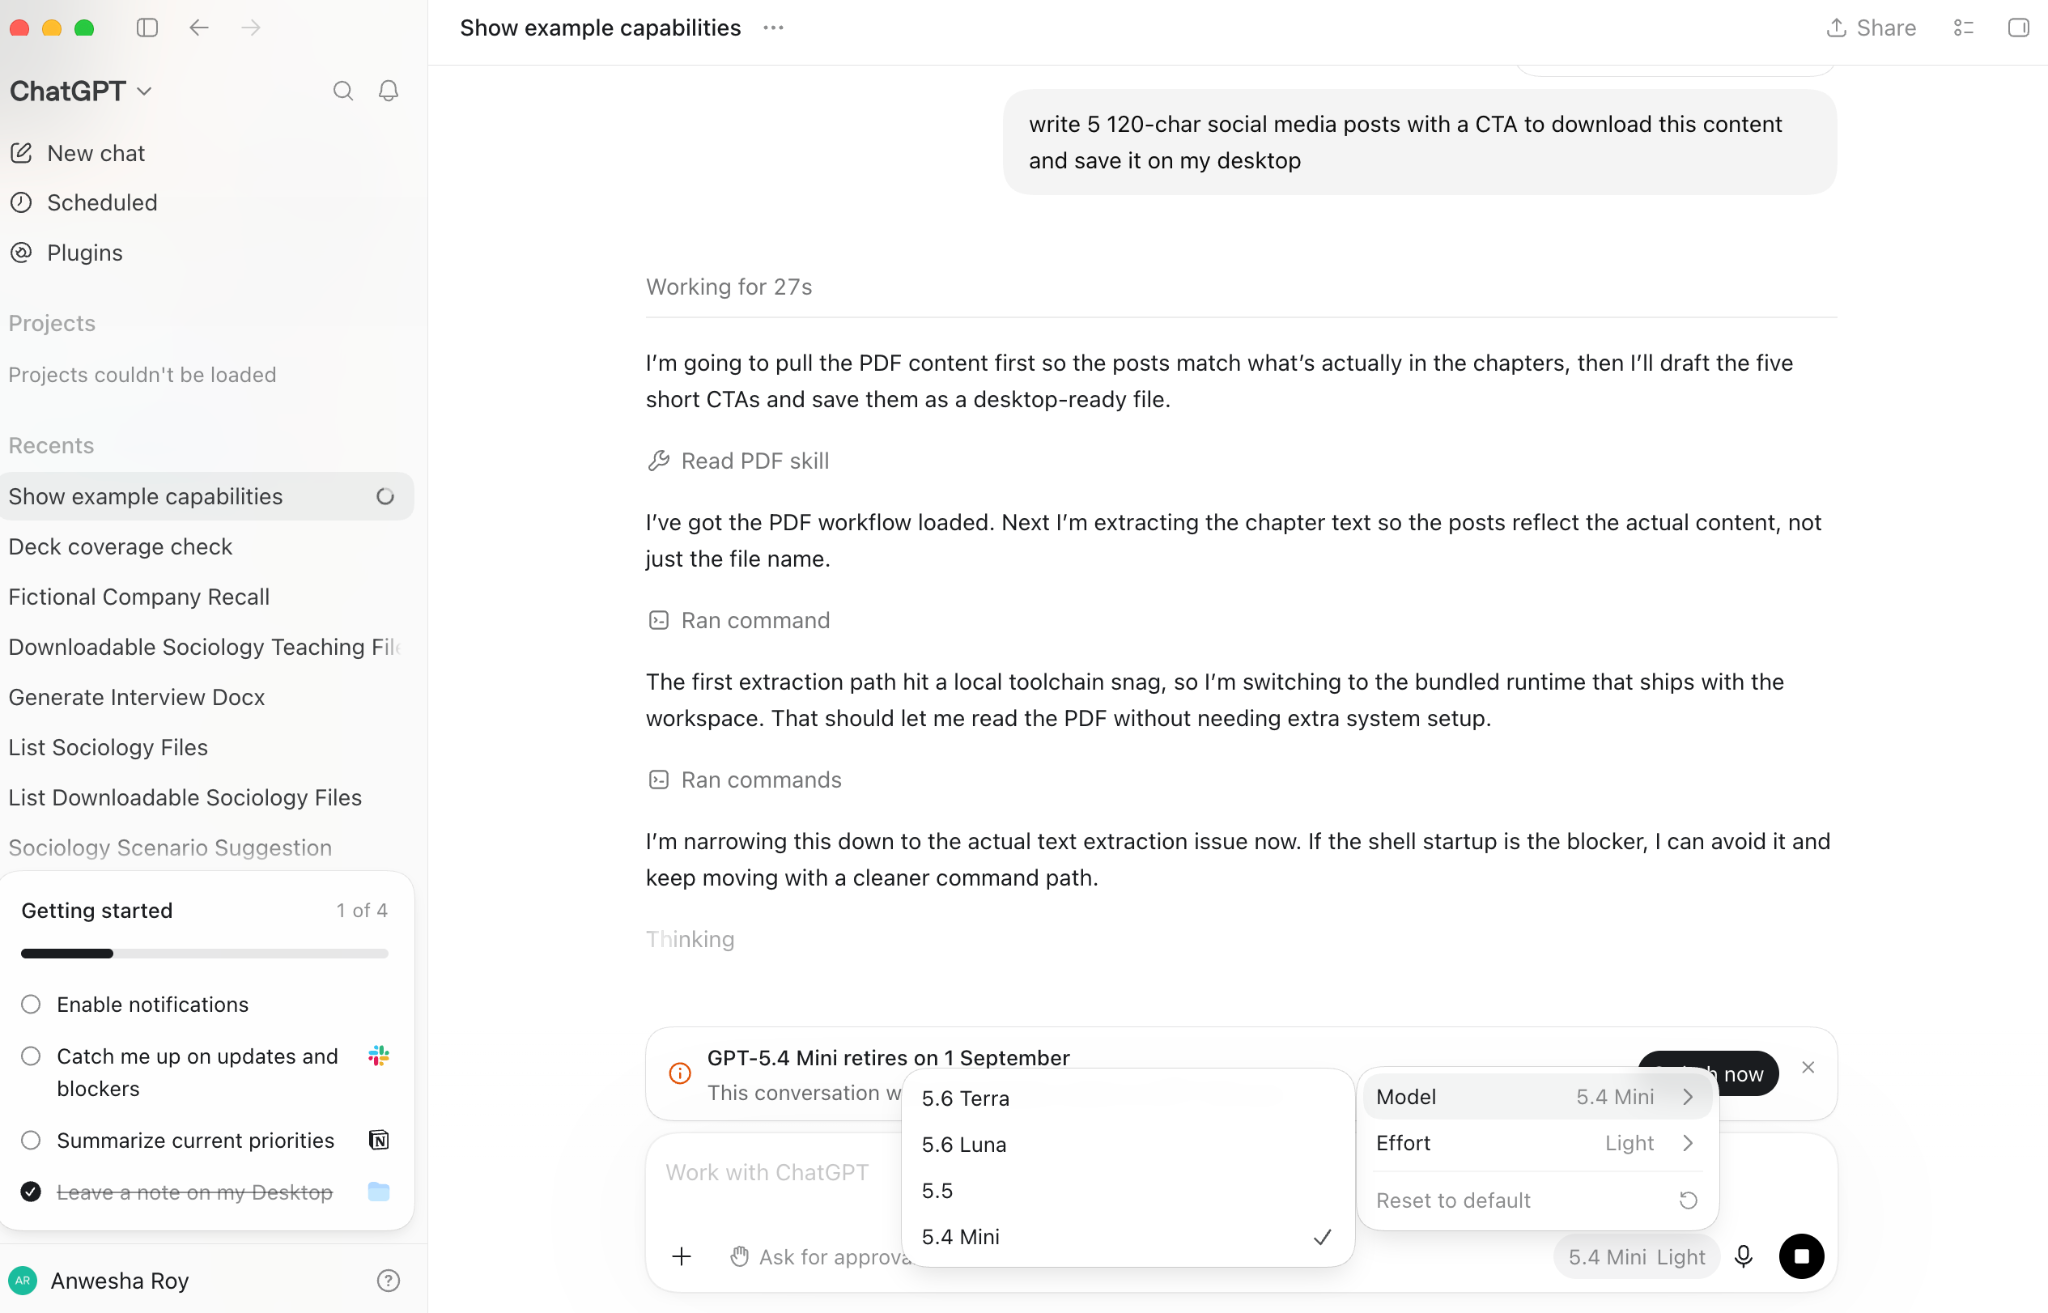2048x1313 pixels.
Task: Uncheck Leave a note on my Desktop
Action: coord(31,1192)
